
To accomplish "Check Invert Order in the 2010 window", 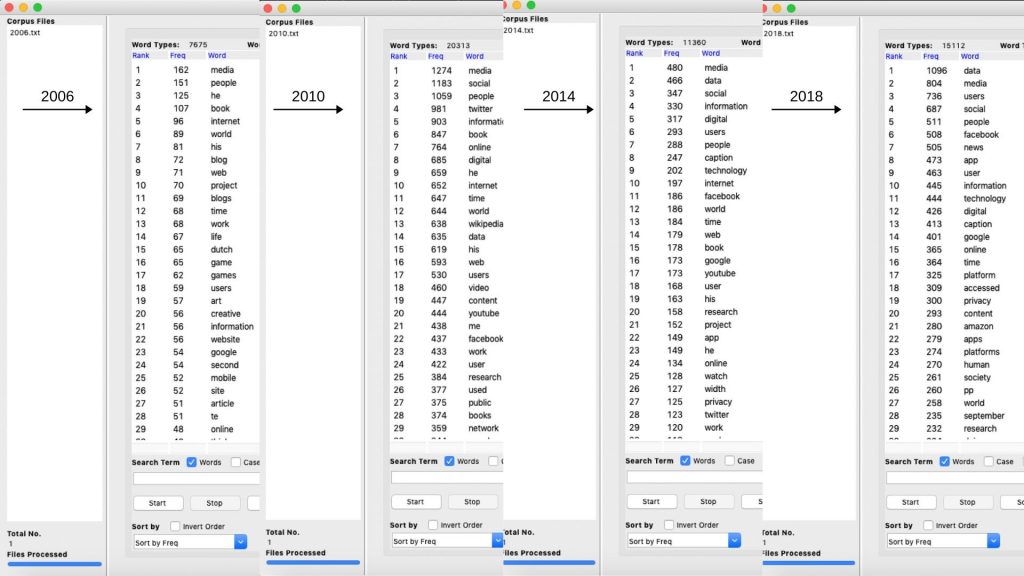I will click(x=433, y=525).
